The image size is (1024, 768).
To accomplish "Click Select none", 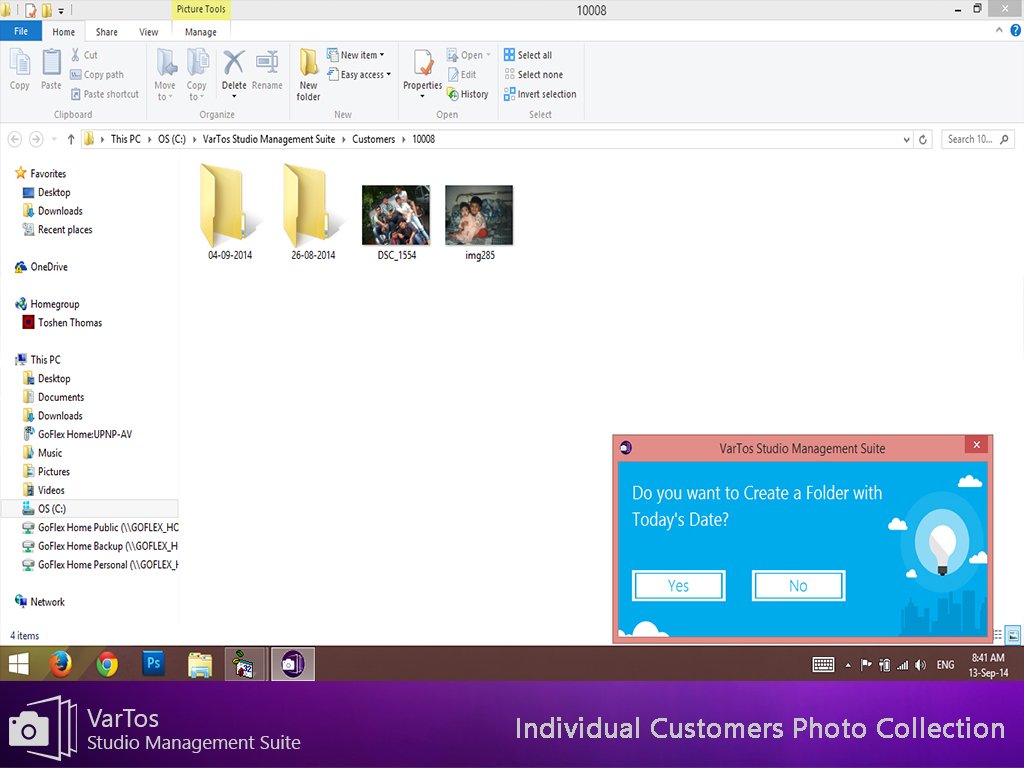I will click(533, 74).
